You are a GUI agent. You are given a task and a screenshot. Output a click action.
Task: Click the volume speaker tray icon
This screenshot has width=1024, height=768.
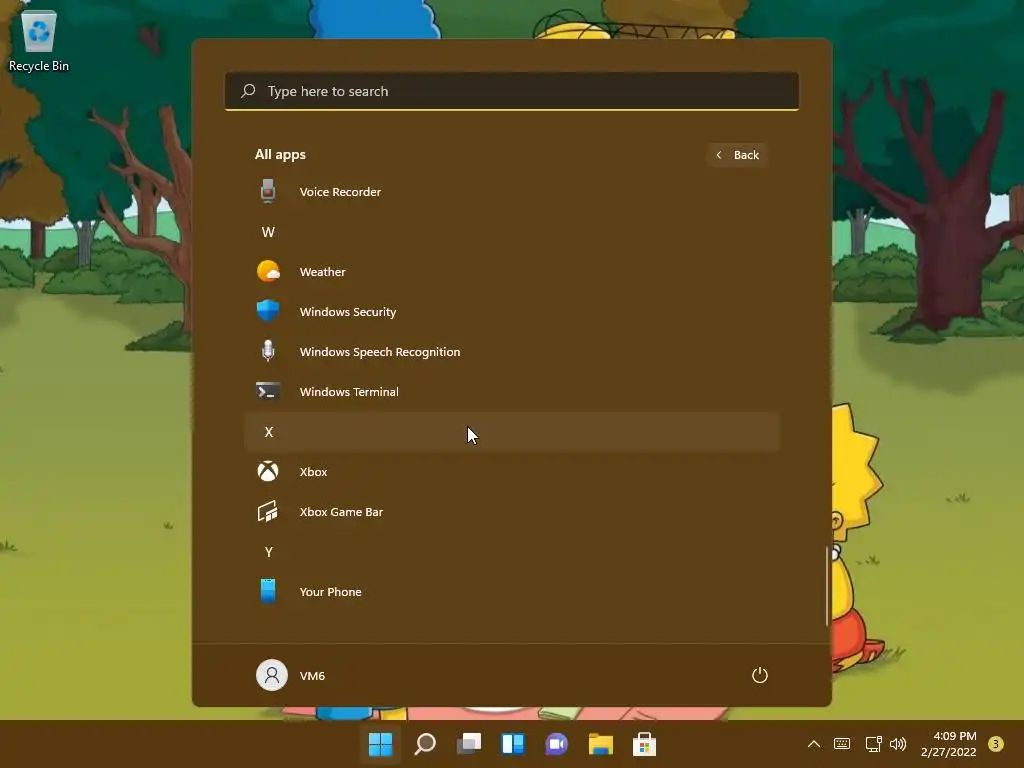pos(899,743)
